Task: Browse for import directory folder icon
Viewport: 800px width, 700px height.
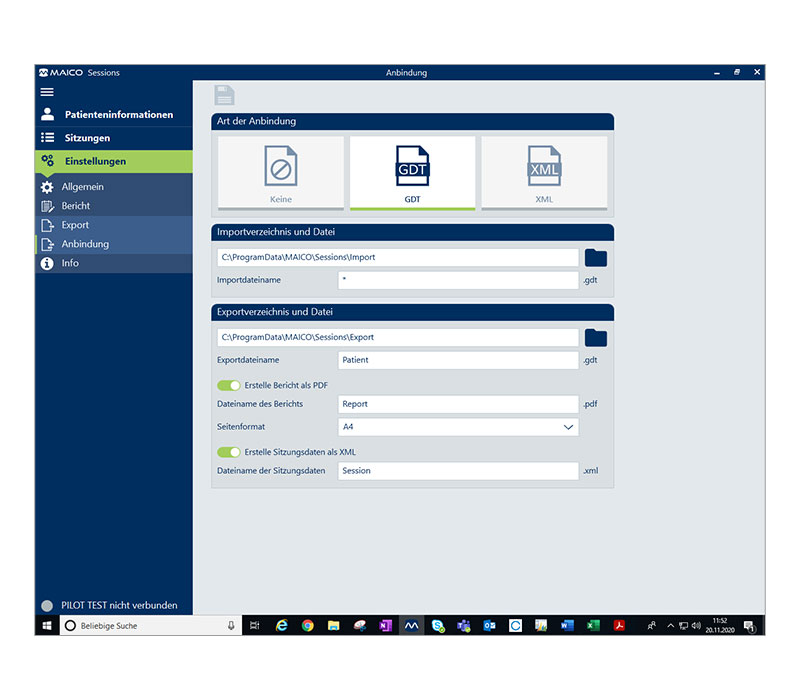Action: coord(596,258)
